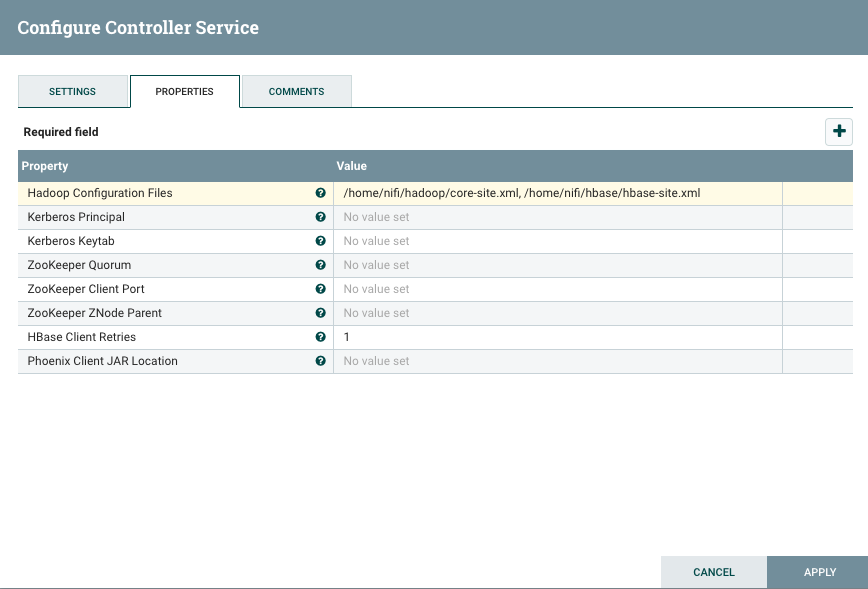Switch to the Settings tab
This screenshot has height=589, width=868.
[x=73, y=91]
